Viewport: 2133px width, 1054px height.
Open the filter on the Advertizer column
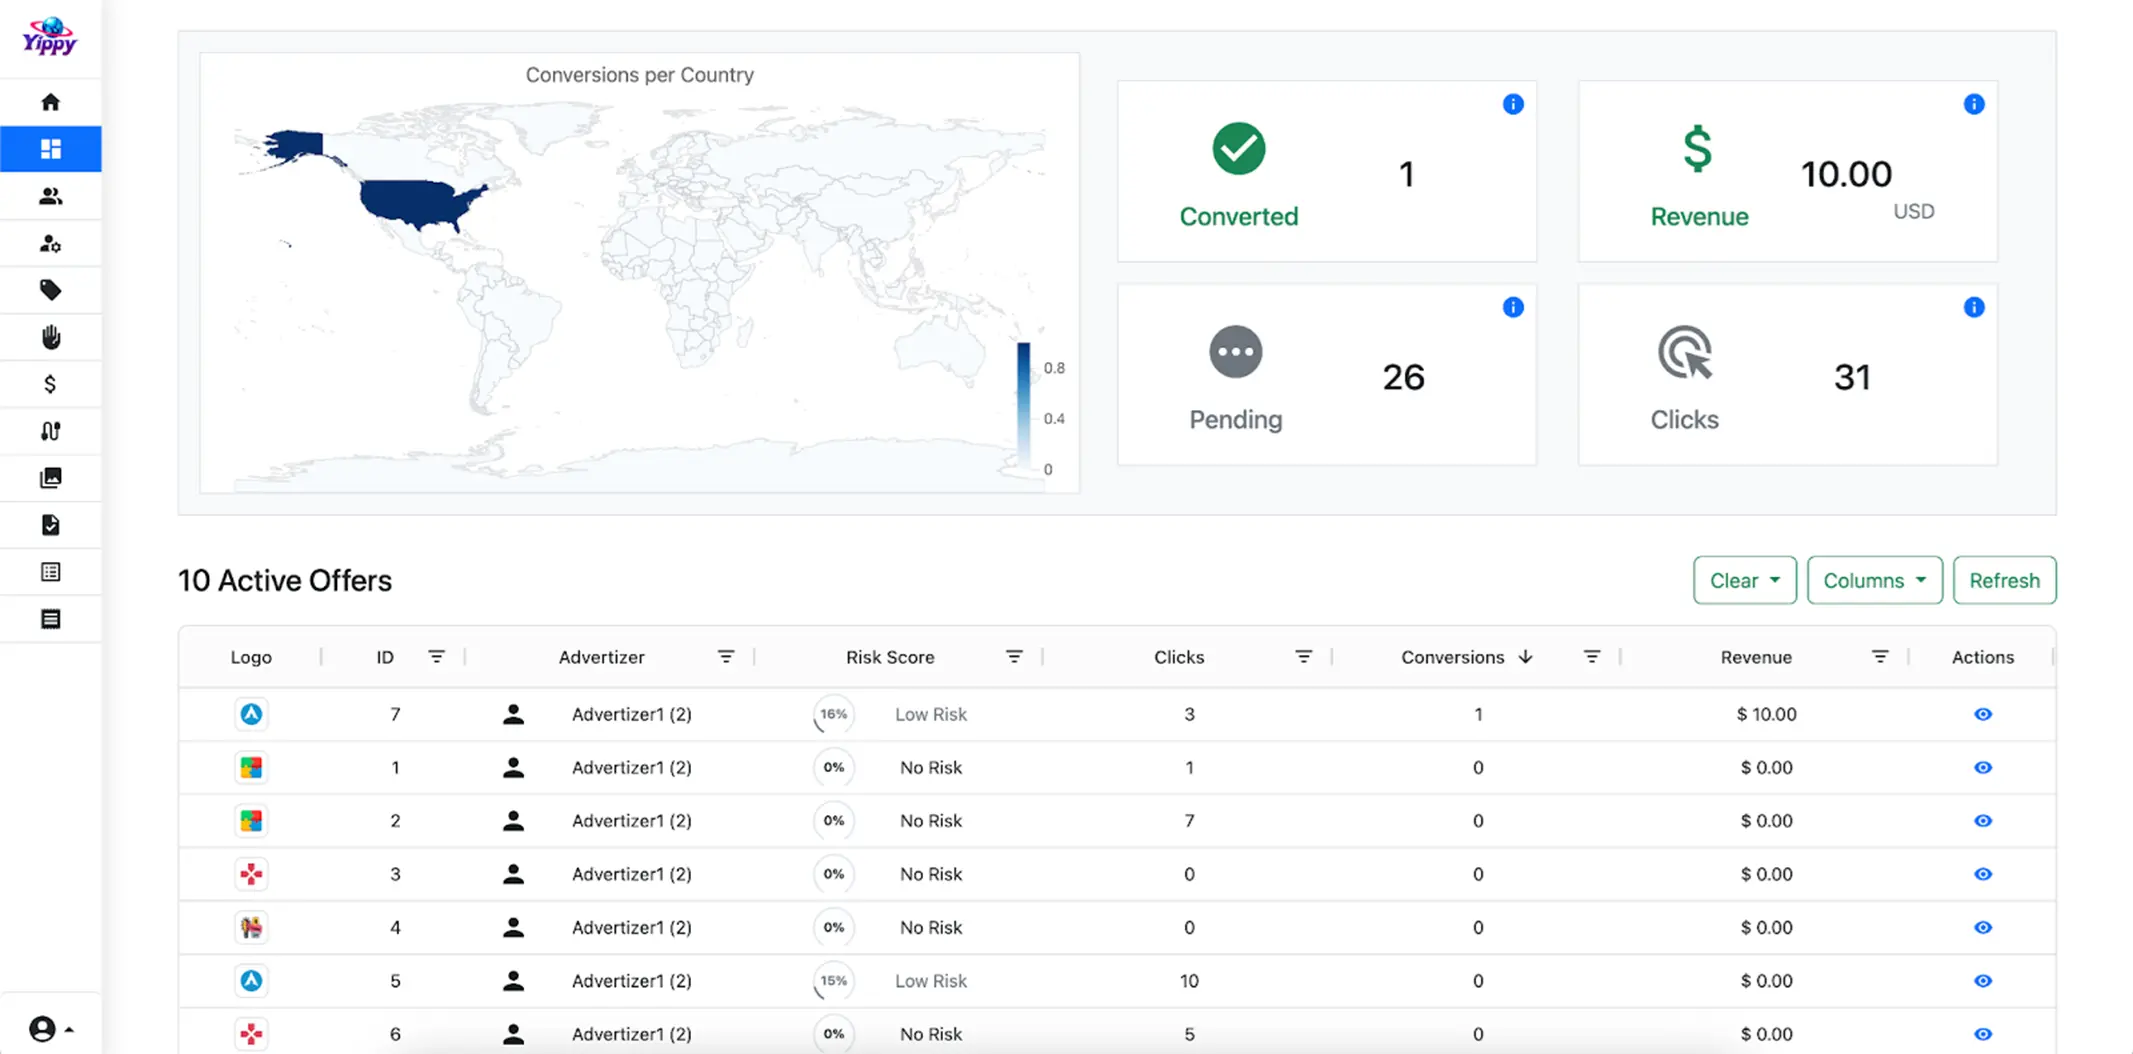[726, 656]
